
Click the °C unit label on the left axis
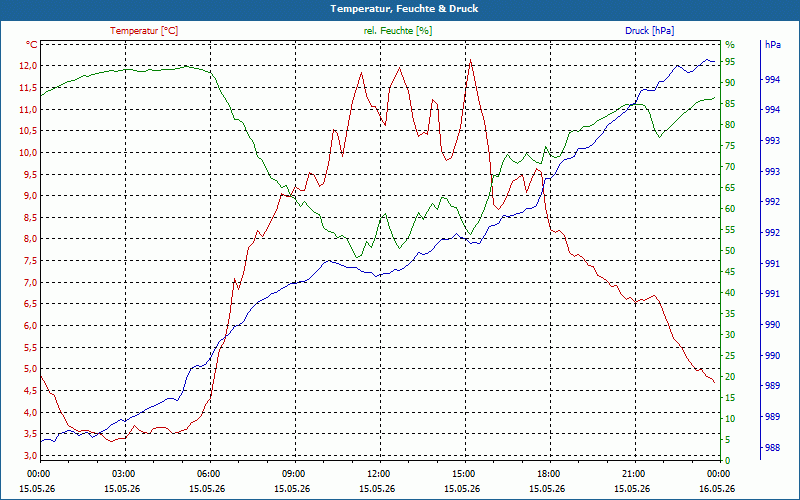coord(32,45)
